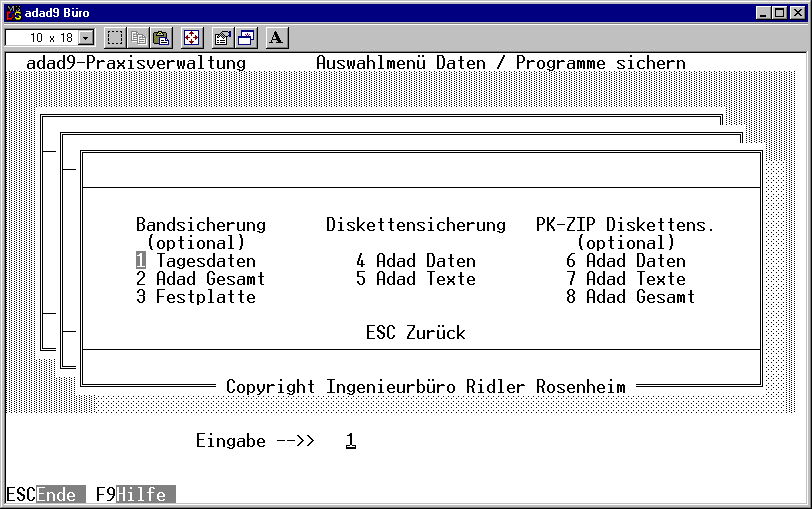Click ESC Zurück to go back

416,332
